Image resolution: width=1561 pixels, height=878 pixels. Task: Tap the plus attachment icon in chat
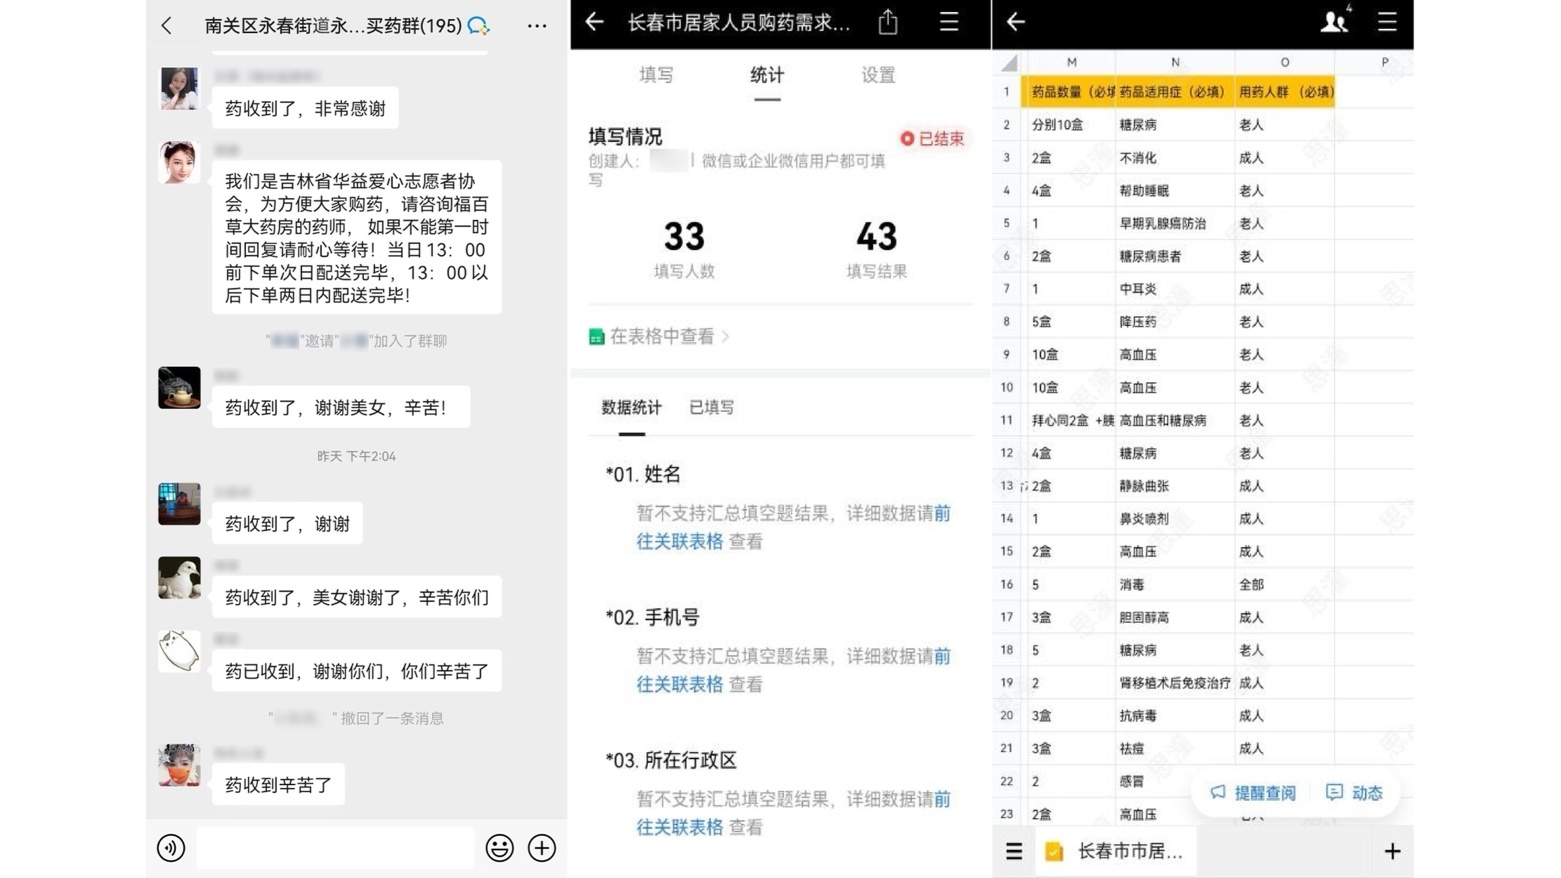click(542, 848)
